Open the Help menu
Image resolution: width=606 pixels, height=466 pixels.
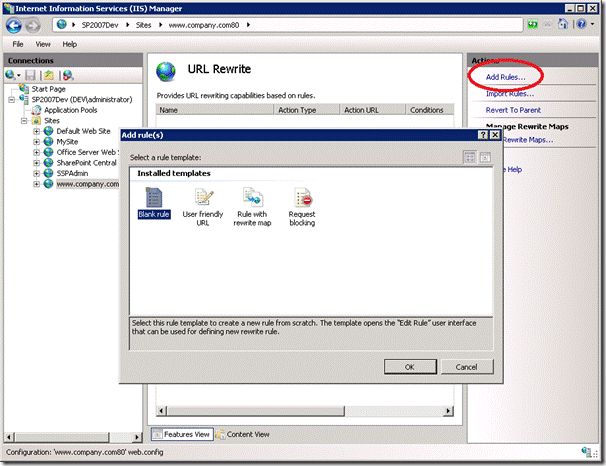pyautogui.click(x=70, y=44)
